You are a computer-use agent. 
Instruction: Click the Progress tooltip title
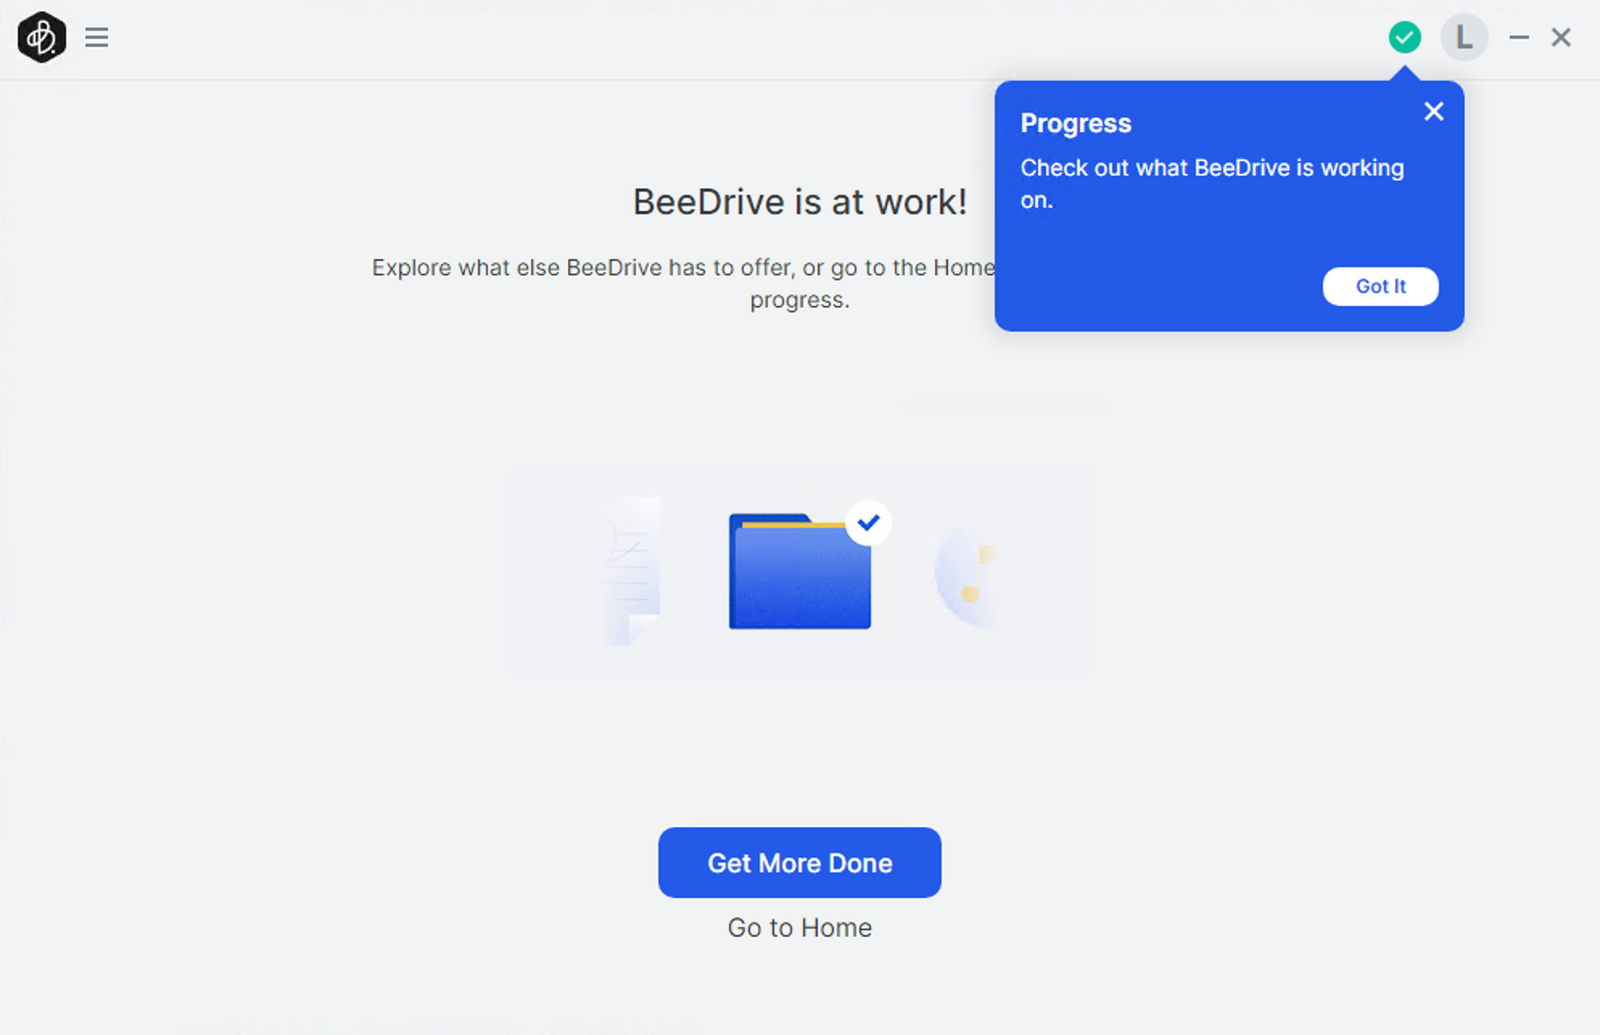[x=1076, y=123]
